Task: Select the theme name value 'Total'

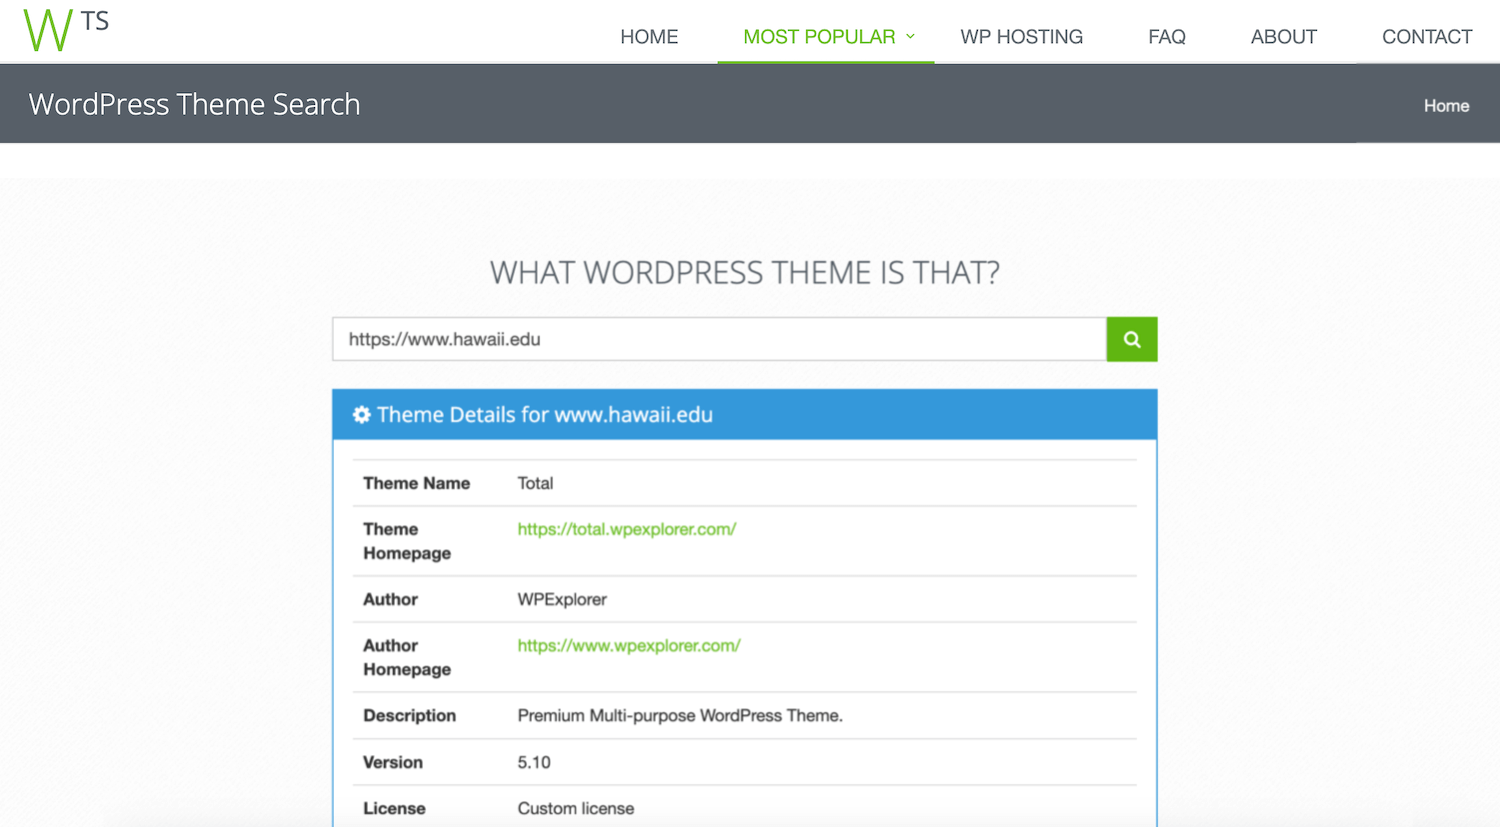Action: [x=535, y=483]
